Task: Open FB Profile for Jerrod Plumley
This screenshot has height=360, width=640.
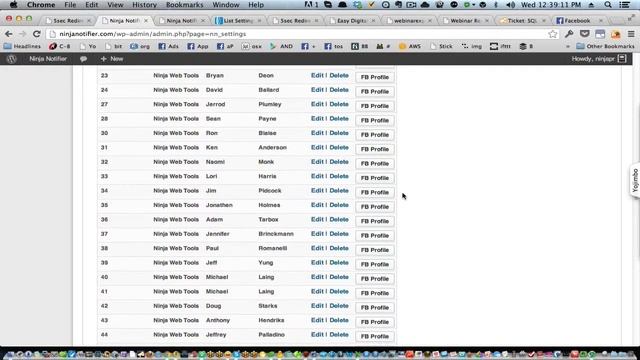Action: pyautogui.click(x=375, y=106)
